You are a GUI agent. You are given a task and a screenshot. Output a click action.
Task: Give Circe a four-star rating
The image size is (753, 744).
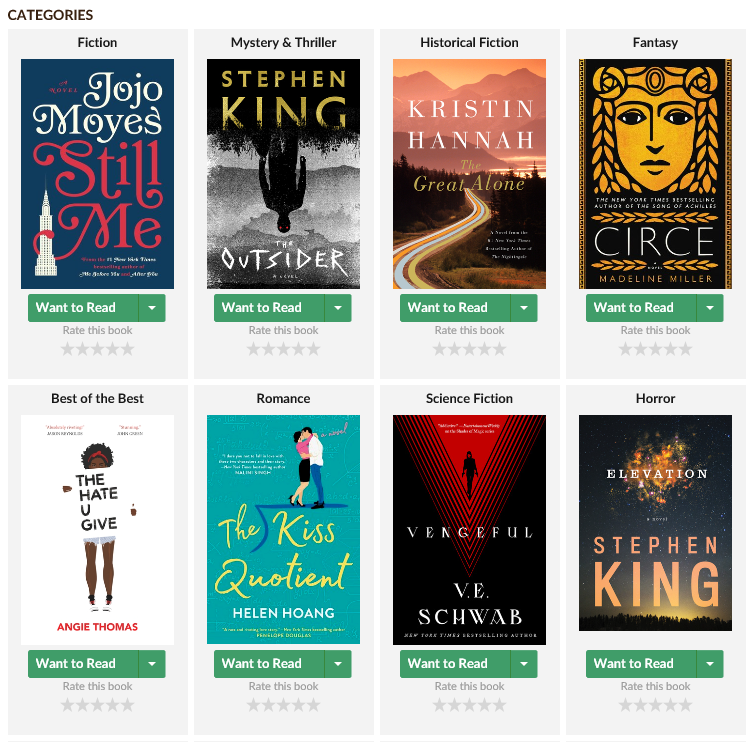[x=670, y=349]
